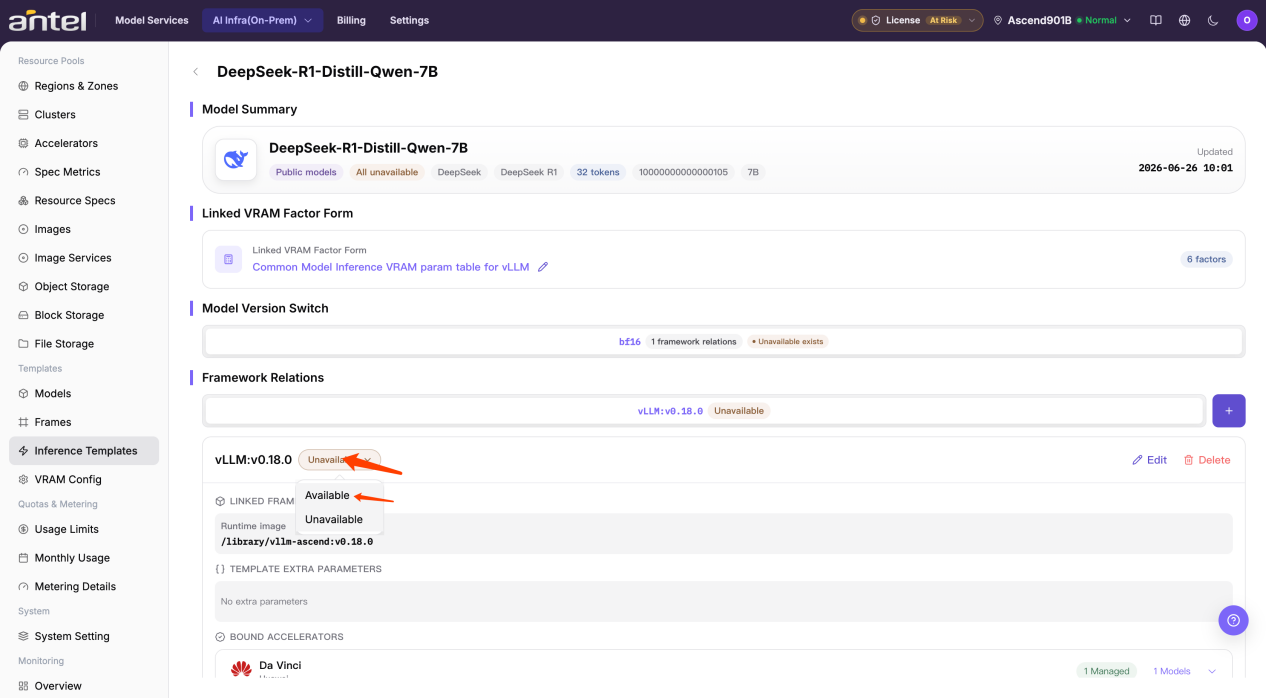Click the language globe icon in header
The height and width of the screenshot is (698, 1266).
click(x=1184, y=20)
